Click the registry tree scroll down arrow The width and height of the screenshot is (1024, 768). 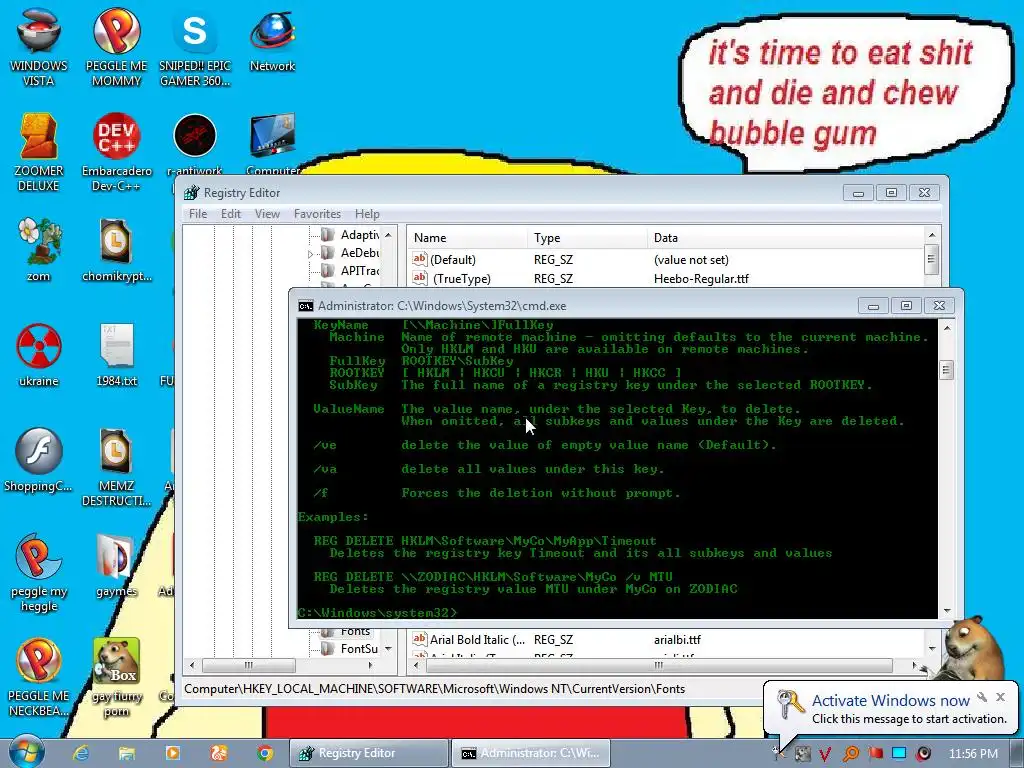coord(388,648)
